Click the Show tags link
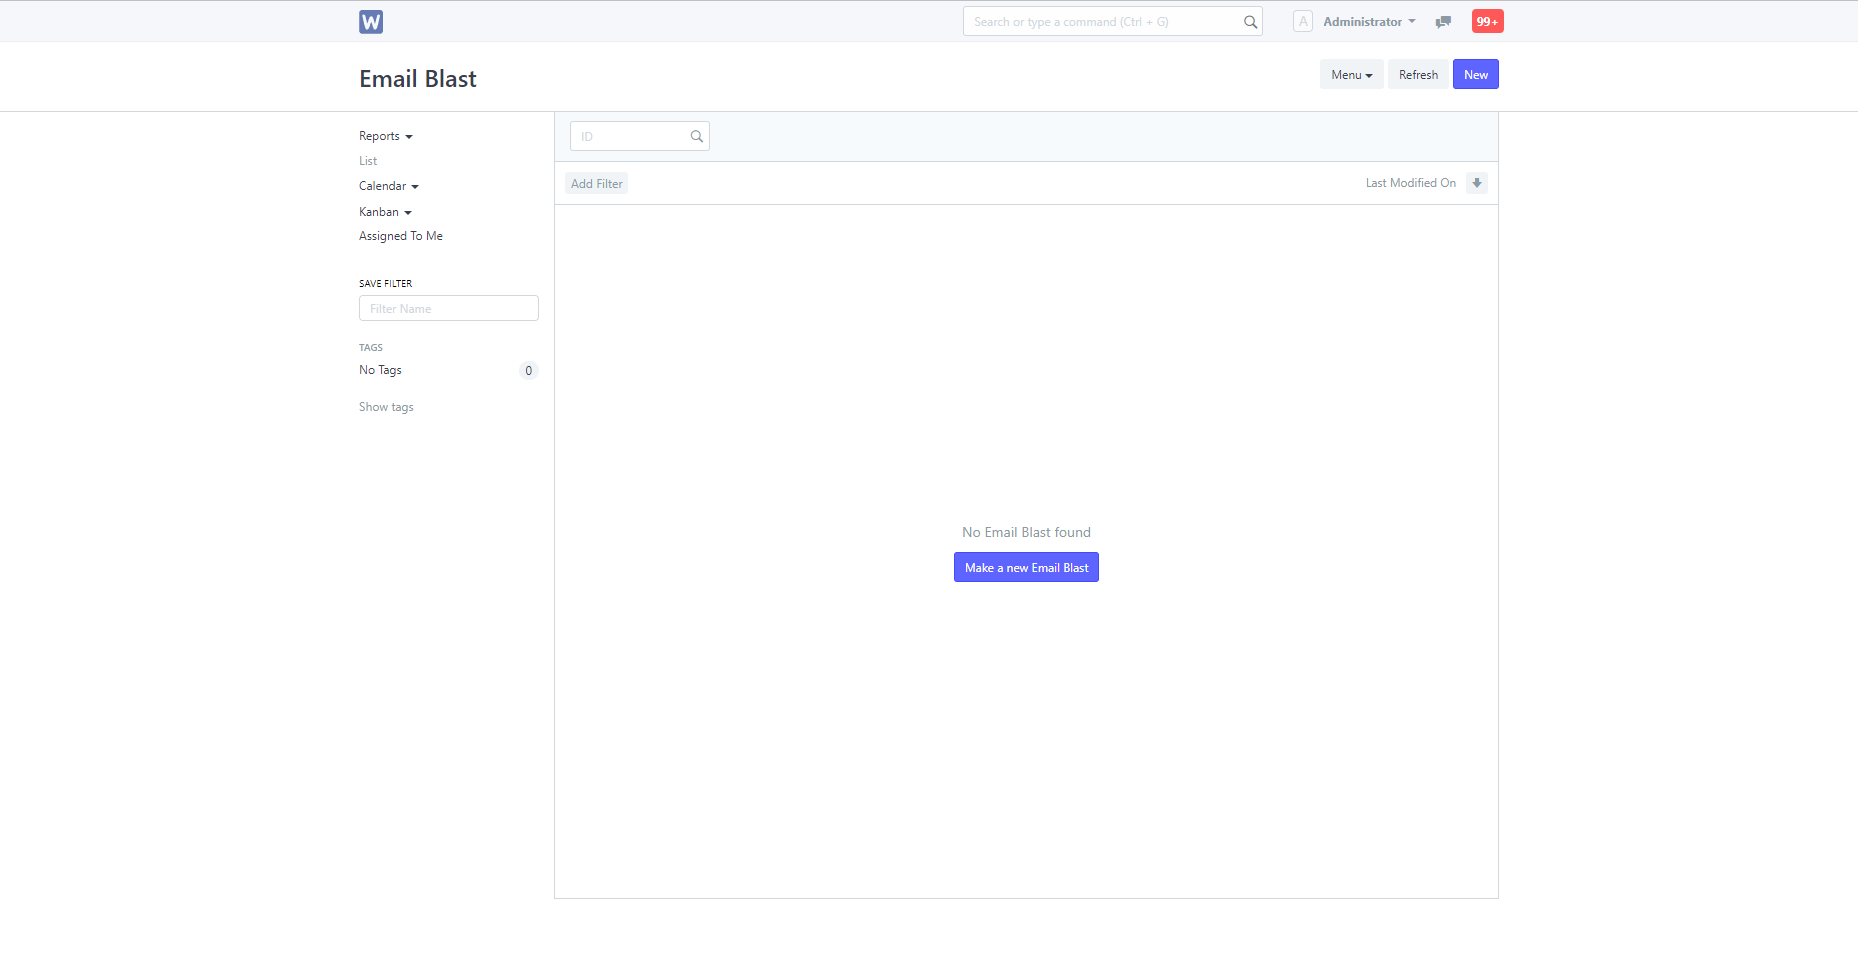Viewport: 1858px width, 977px height. click(386, 407)
